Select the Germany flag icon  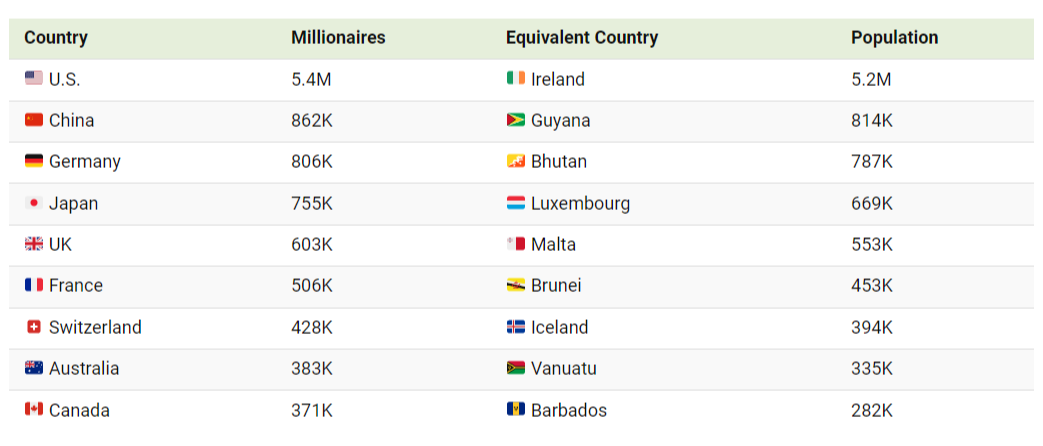click(x=34, y=161)
